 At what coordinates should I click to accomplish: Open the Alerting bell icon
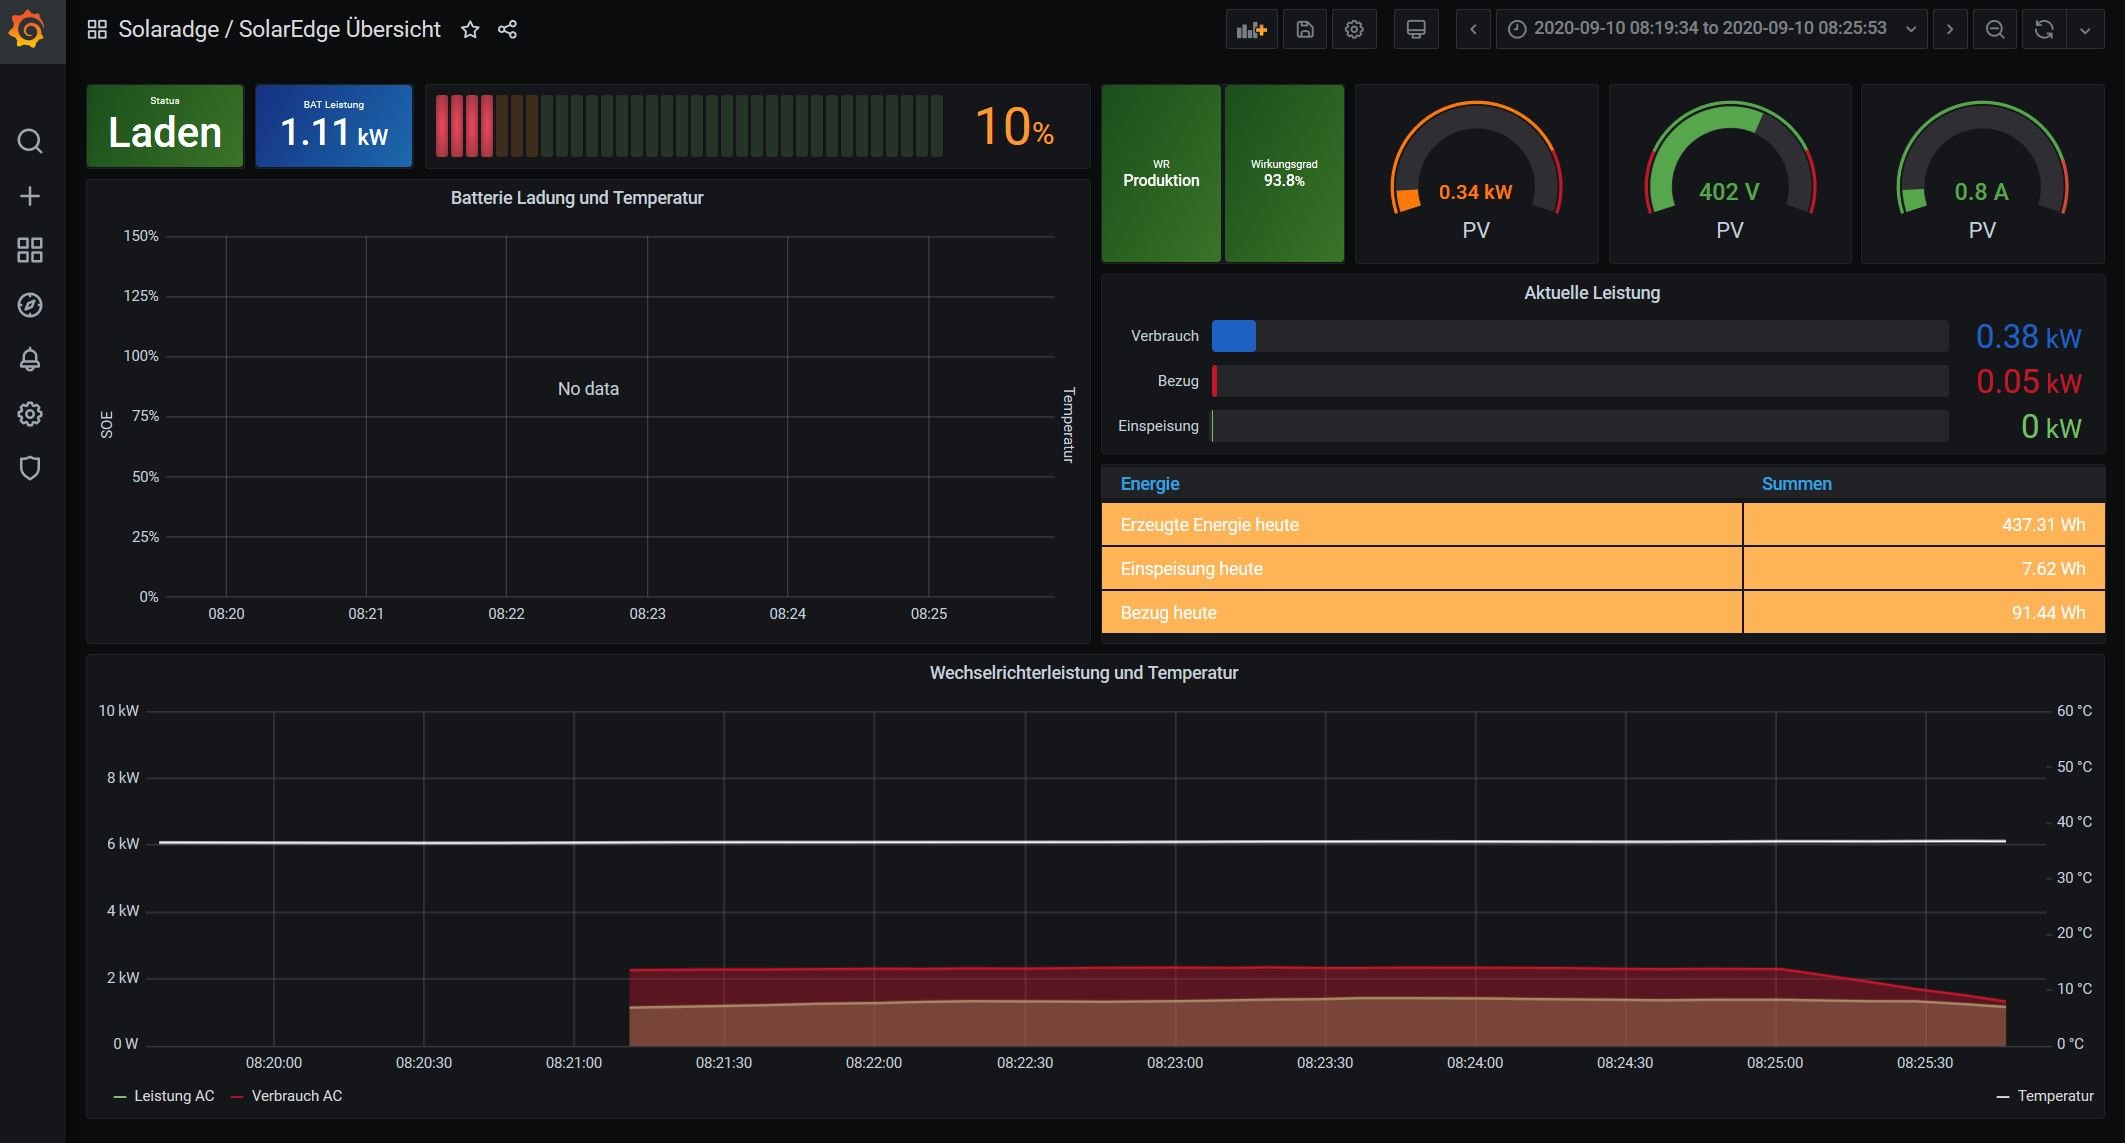(x=30, y=360)
